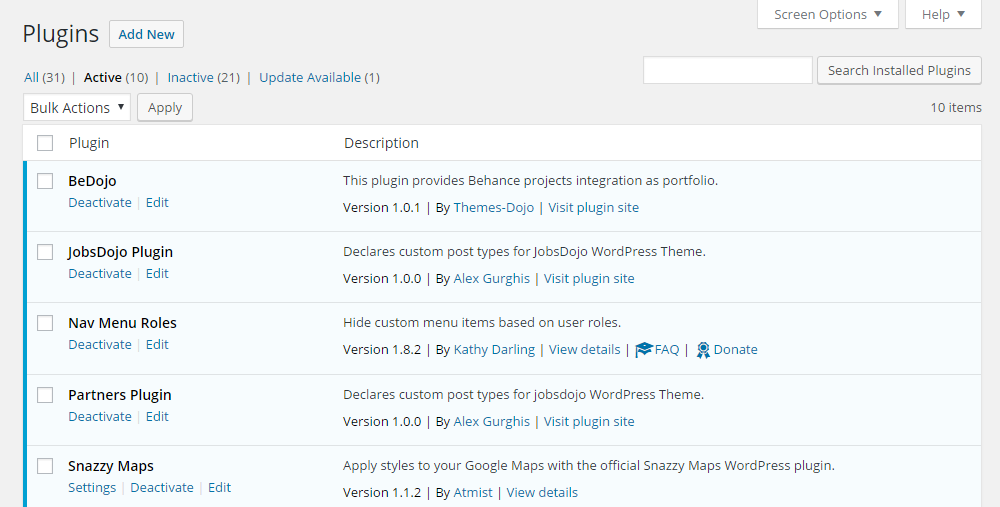Click the FAQ graduation cap icon
Viewport: 1000px width, 507px height.
point(644,350)
